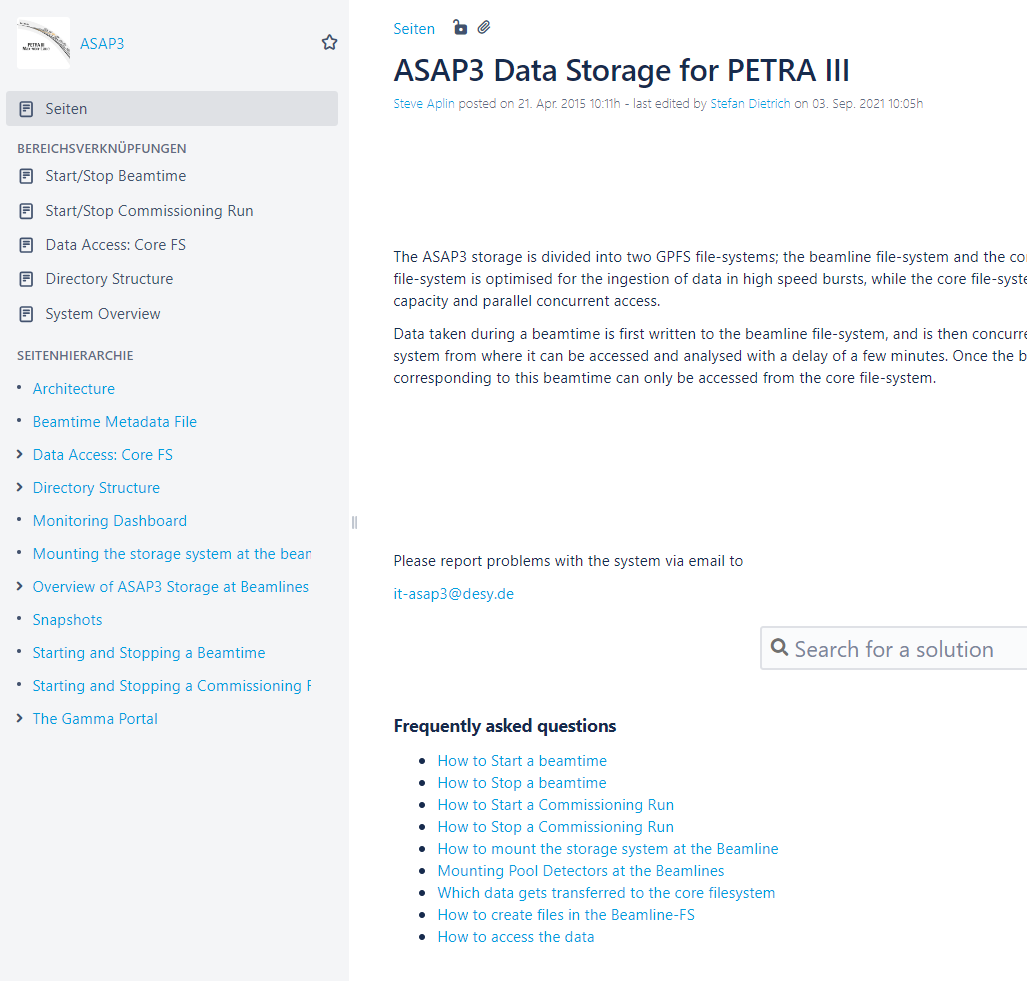Click the Seiten page icon in sidebar
This screenshot has width=1027, height=981.
[x=26, y=109]
